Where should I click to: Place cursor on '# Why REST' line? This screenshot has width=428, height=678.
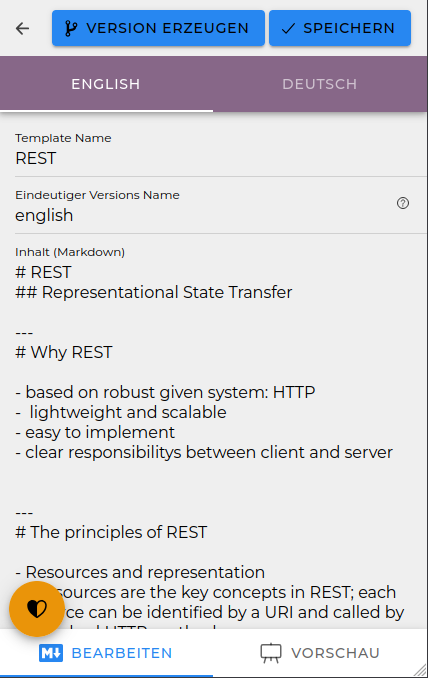pyautogui.click(x=64, y=352)
